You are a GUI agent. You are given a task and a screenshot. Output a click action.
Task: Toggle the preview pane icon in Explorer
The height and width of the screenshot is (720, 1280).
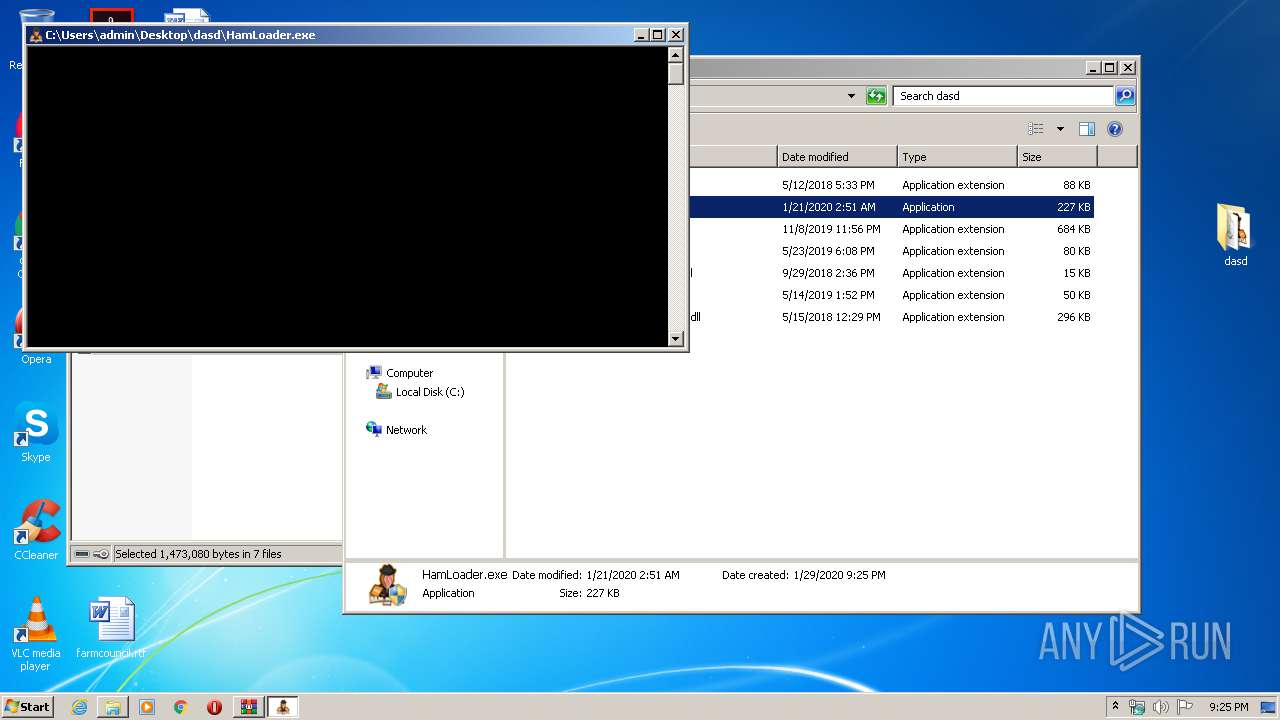1087,129
